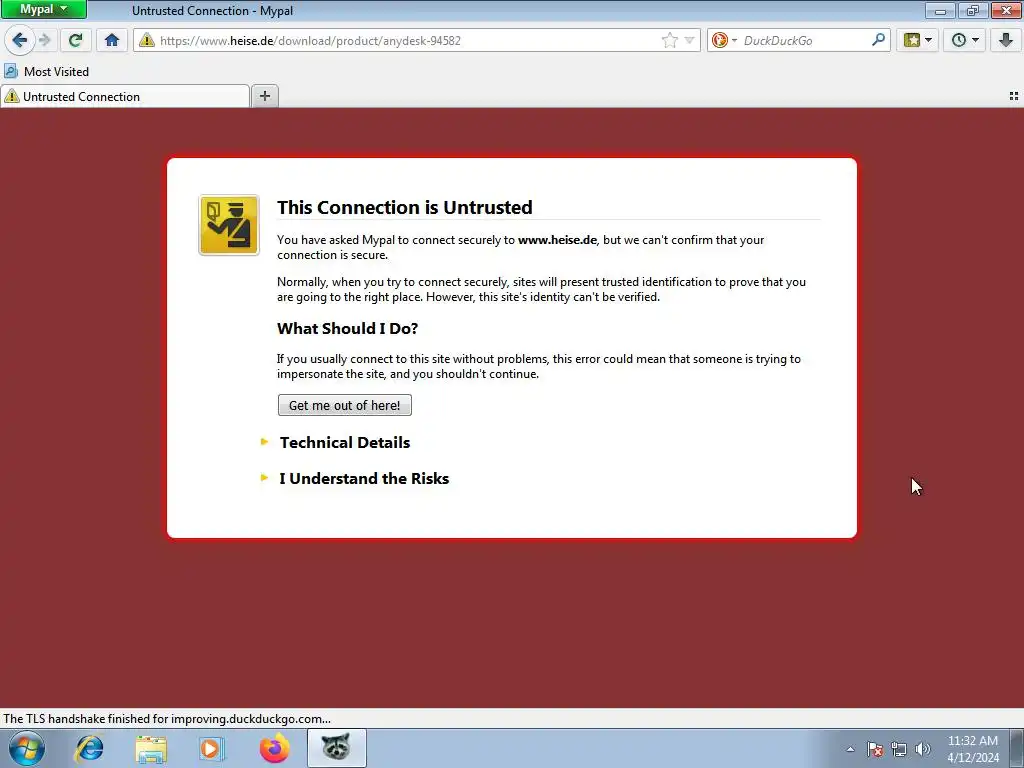Launch Firefox from the taskbar
Image resolution: width=1024 pixels, height=768 pixels.
click(x=274, y=748)
